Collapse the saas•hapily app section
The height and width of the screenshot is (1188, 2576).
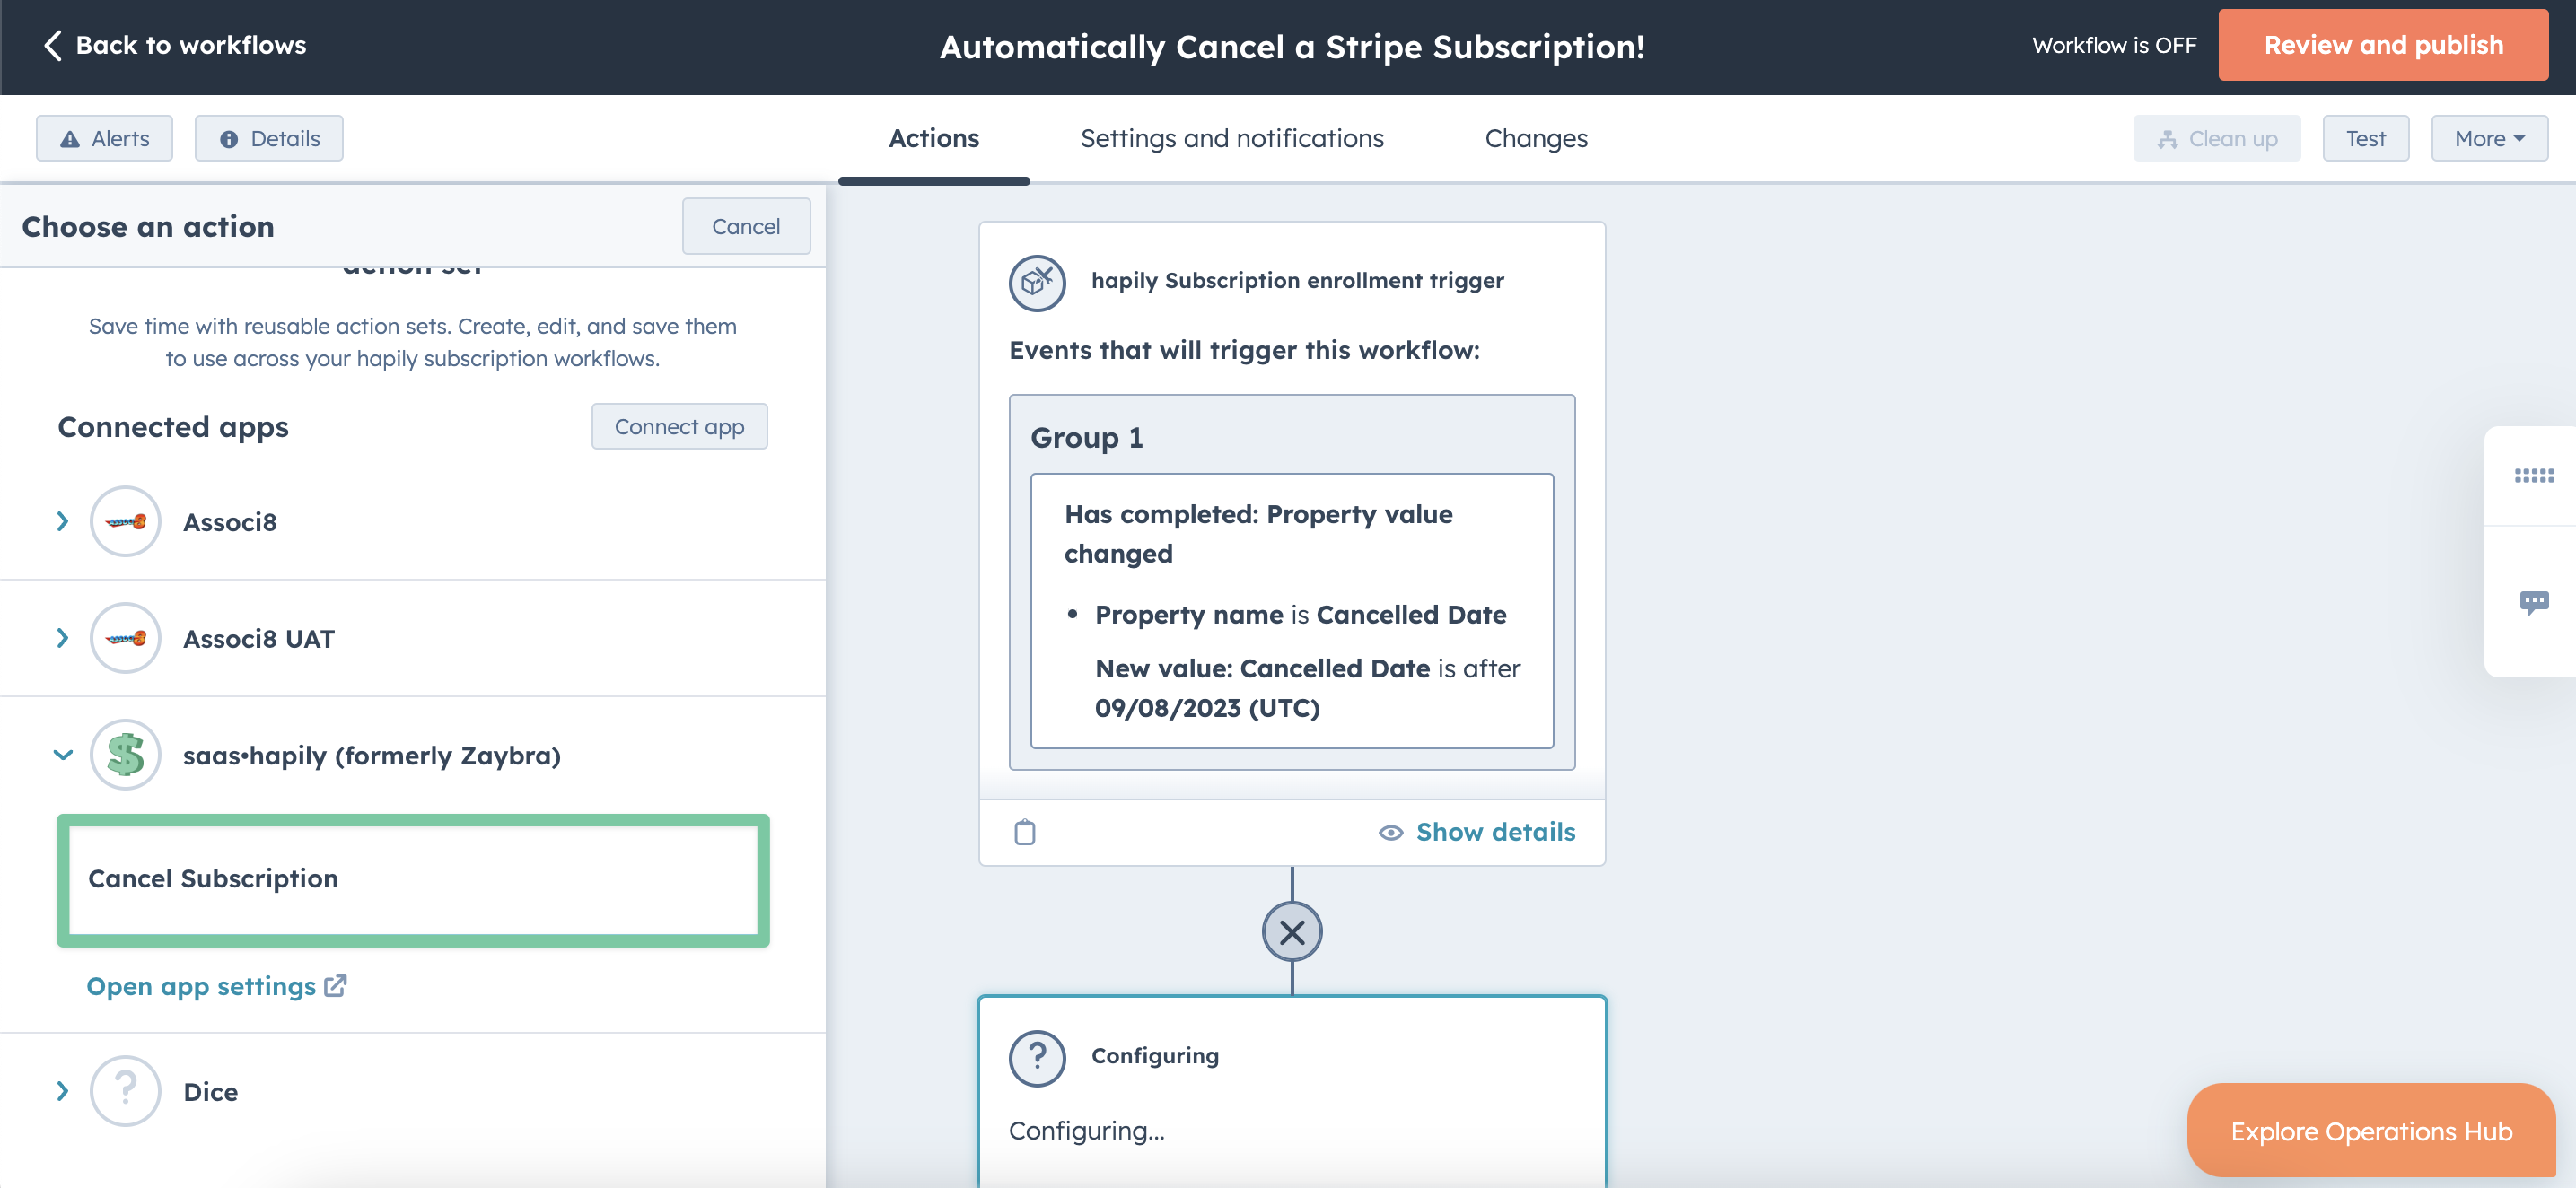(63, 755)
